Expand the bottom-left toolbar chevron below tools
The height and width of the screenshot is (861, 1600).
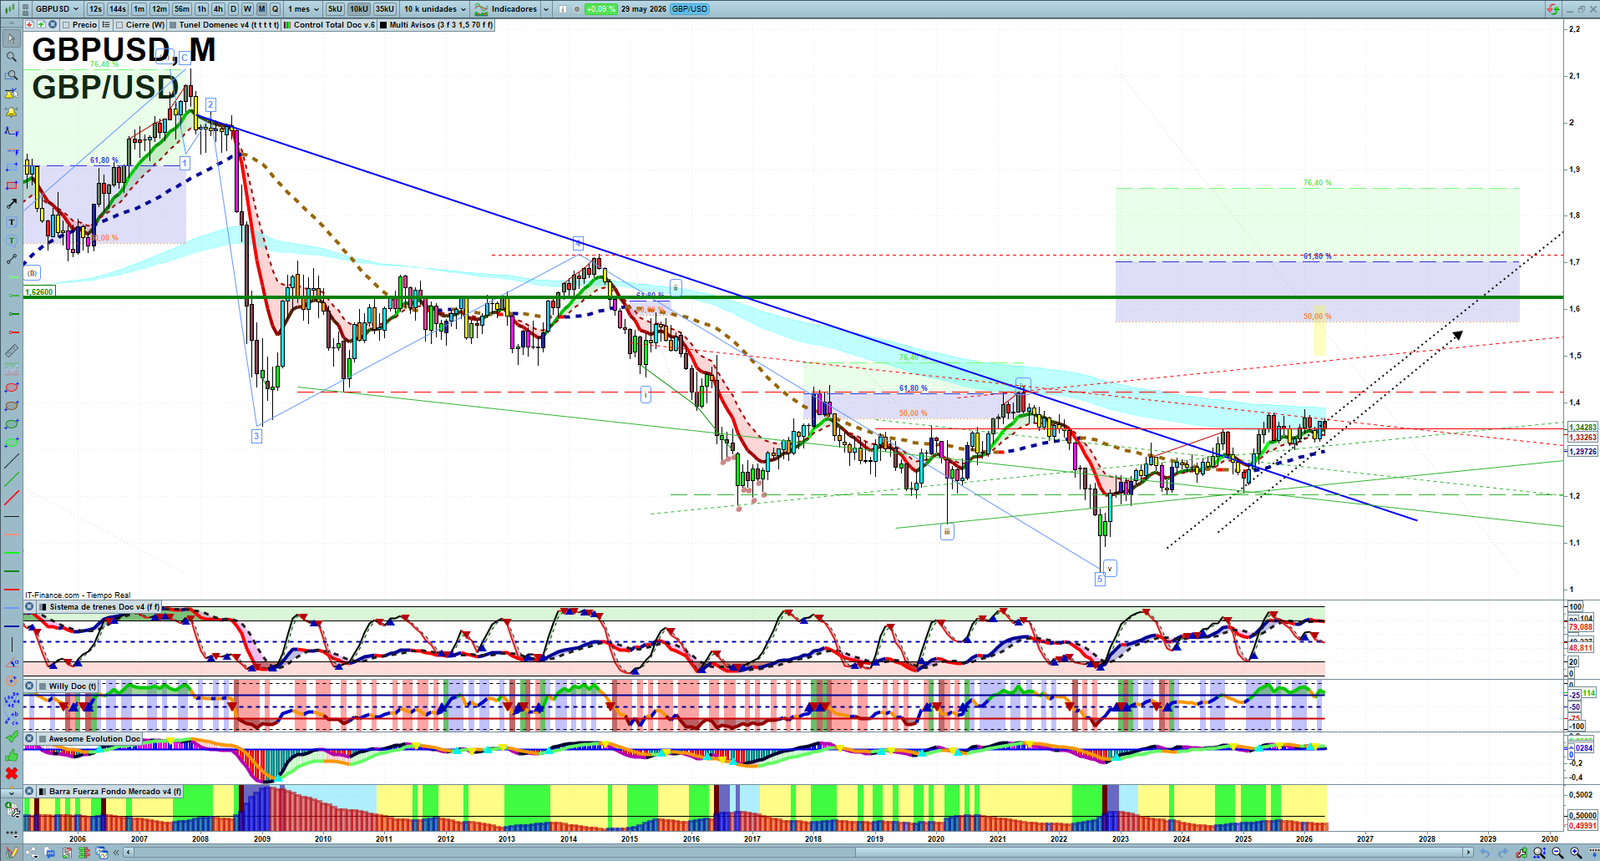point(11,791)
